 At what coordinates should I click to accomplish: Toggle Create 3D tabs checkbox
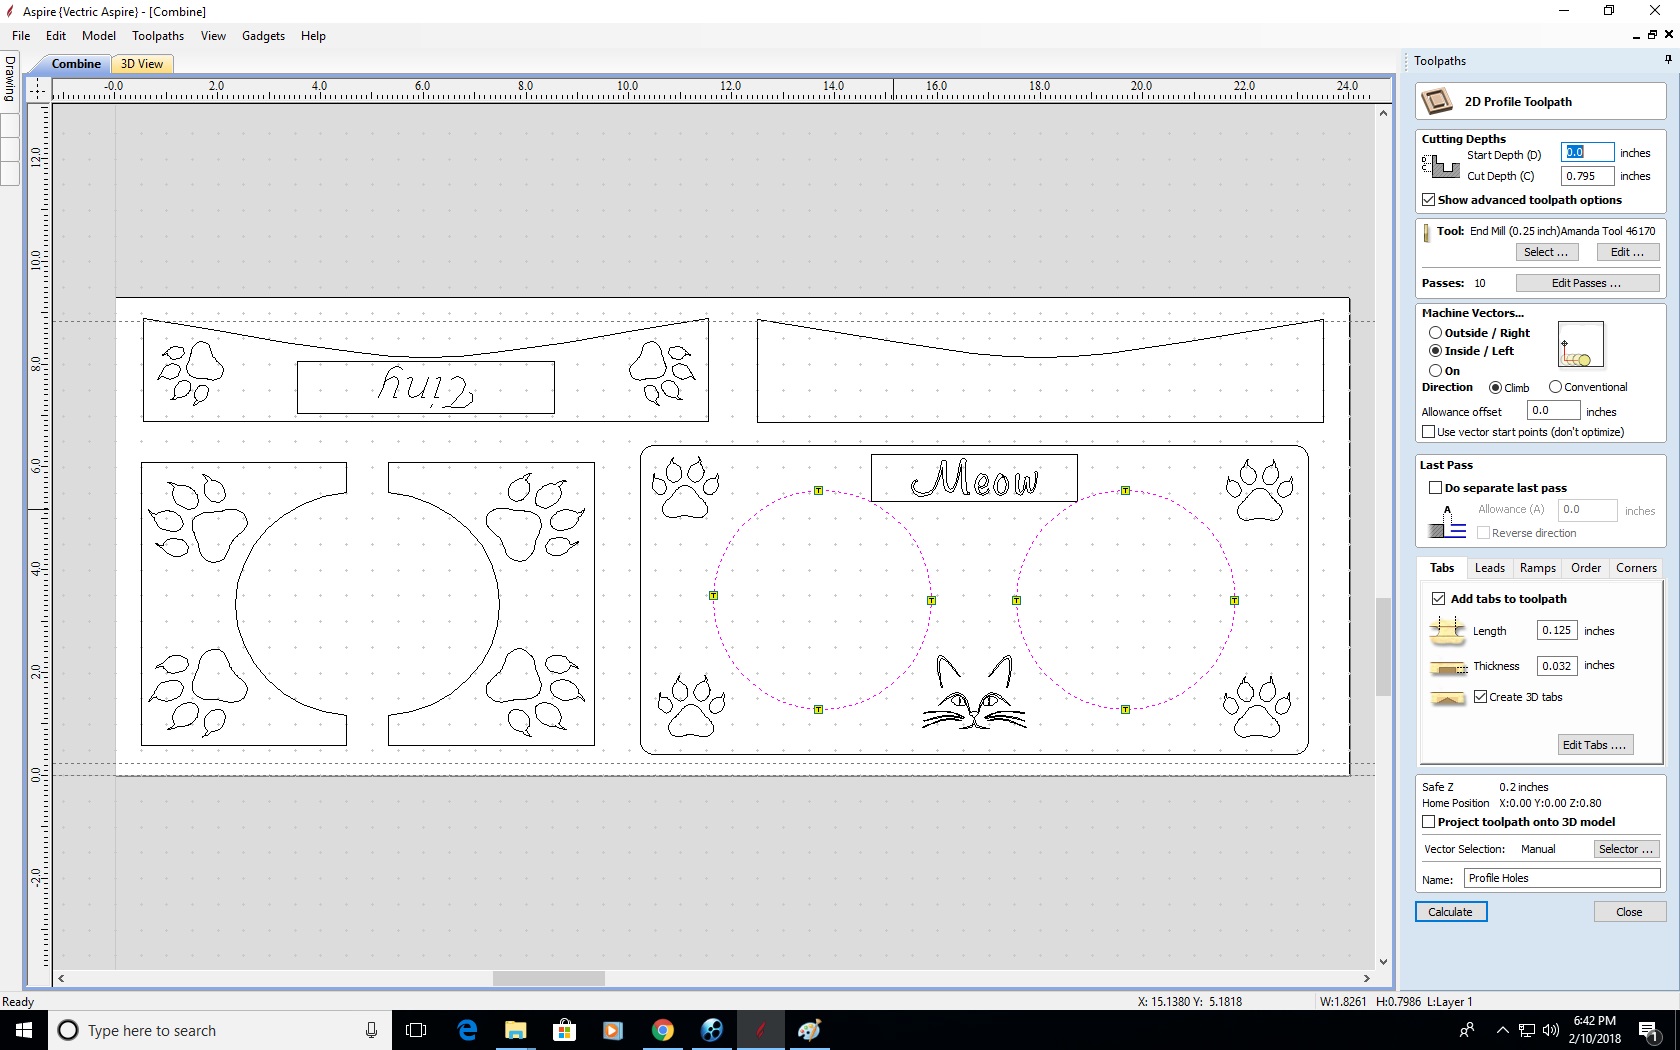point(1480,697)
